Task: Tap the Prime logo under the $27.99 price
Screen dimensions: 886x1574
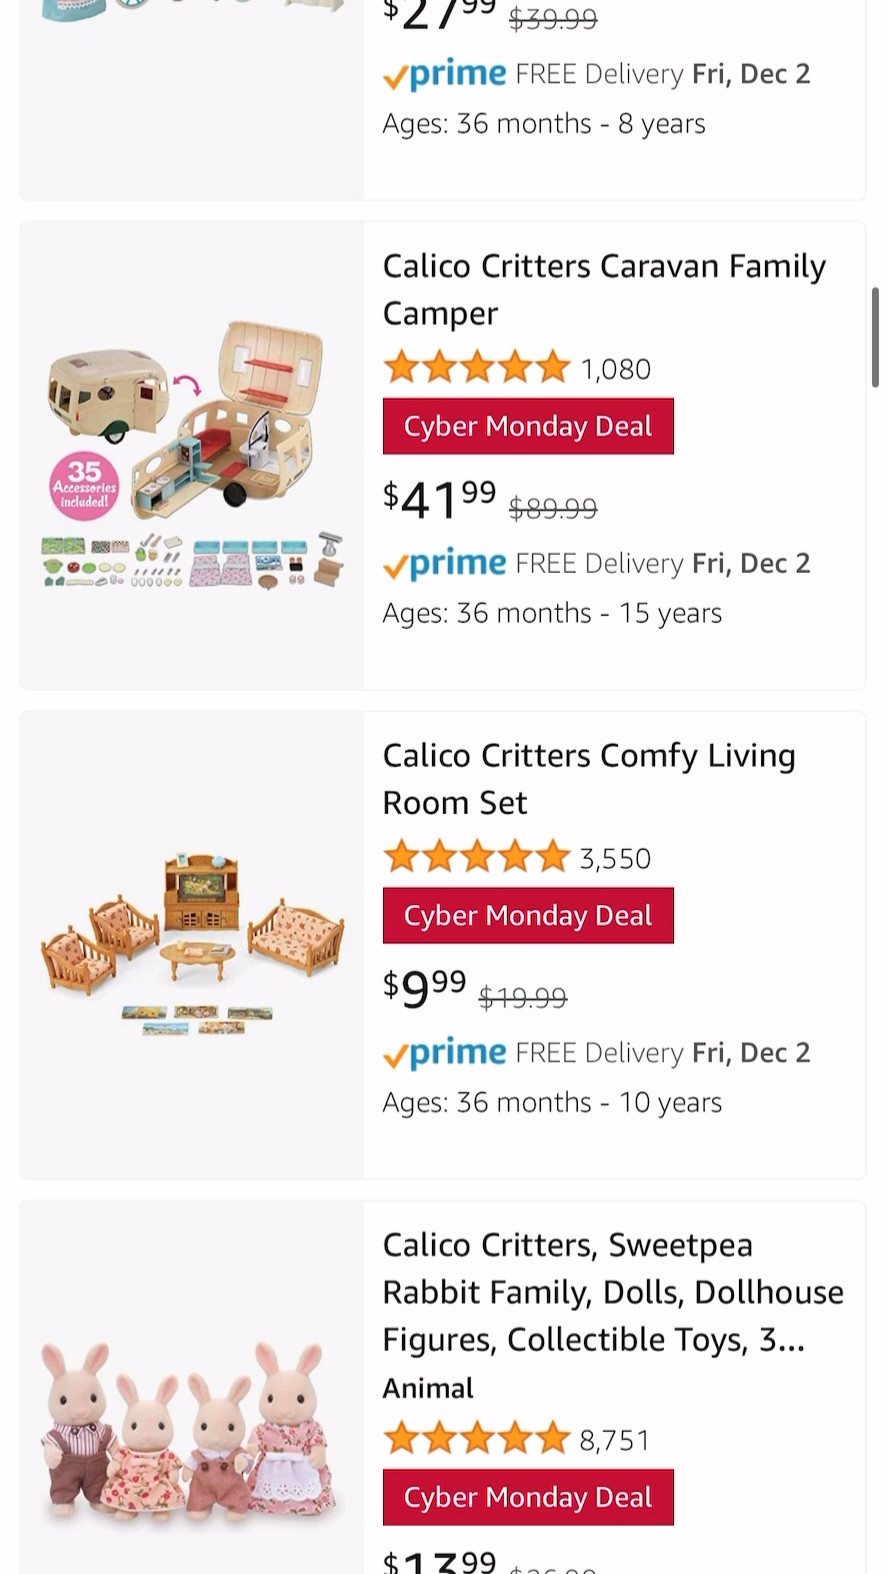Action: click(x=445, y=75)
